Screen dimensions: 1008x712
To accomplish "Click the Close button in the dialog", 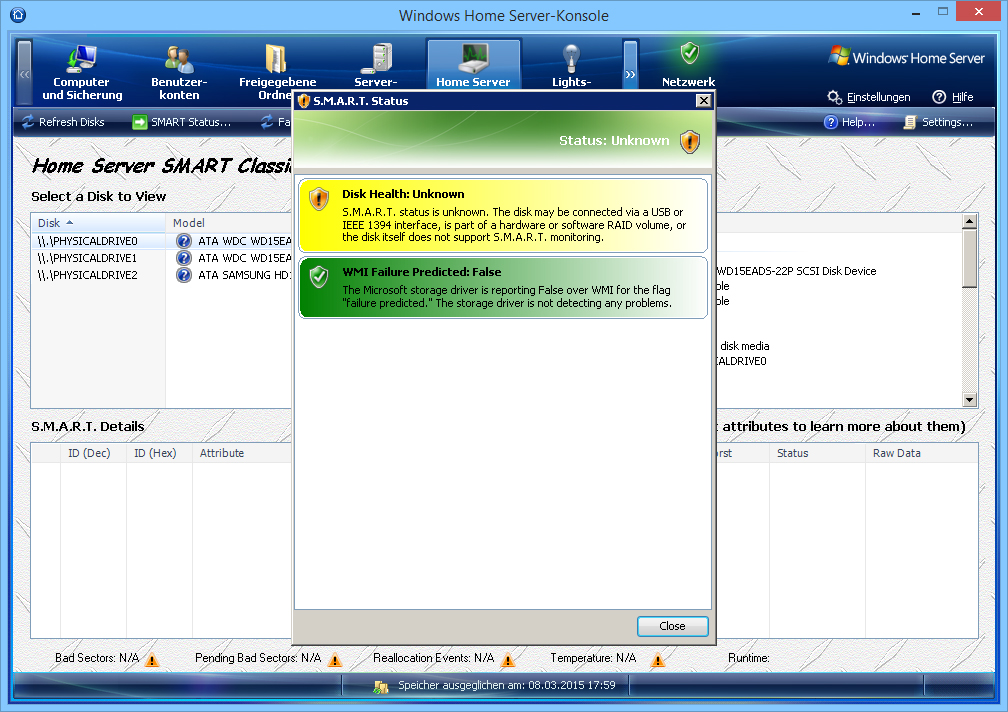I will coord(672,626).
